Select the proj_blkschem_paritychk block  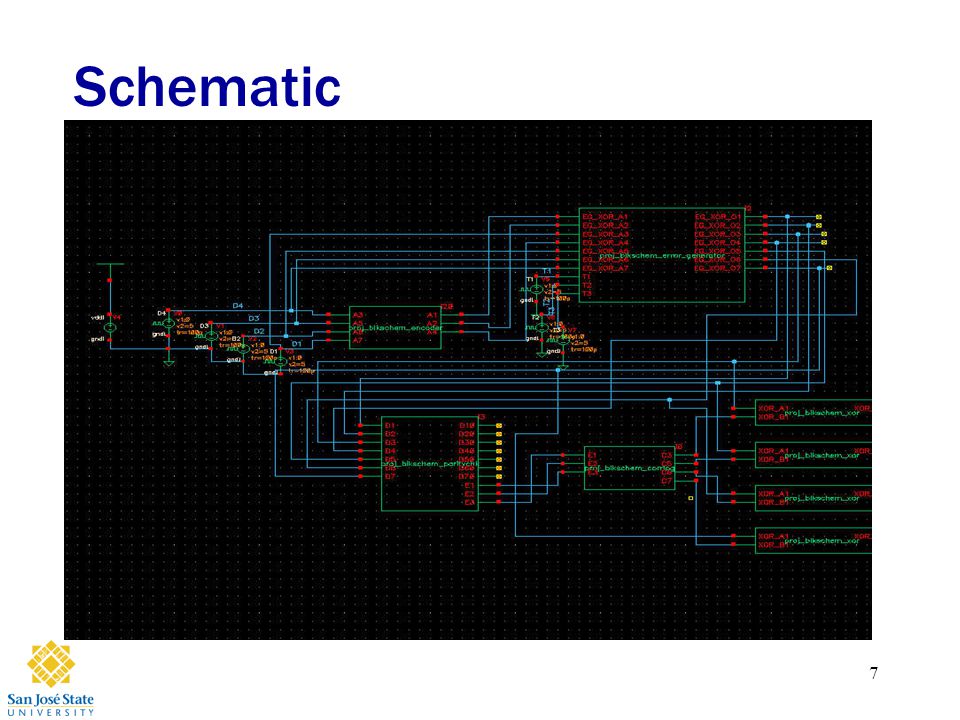coord(430,463)
